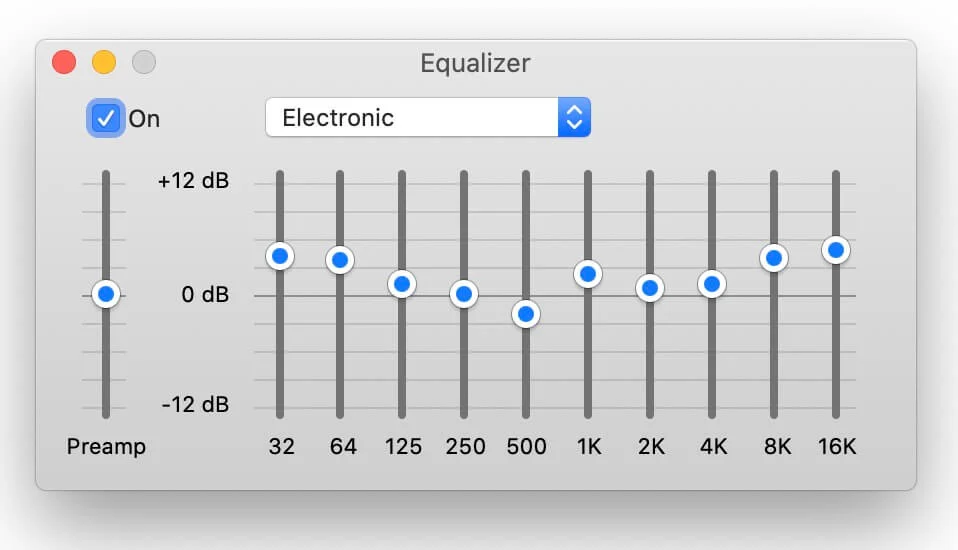Screen dimensions: 958x550
Task: Click the 16K band slider knob
Action: [835, 249]
